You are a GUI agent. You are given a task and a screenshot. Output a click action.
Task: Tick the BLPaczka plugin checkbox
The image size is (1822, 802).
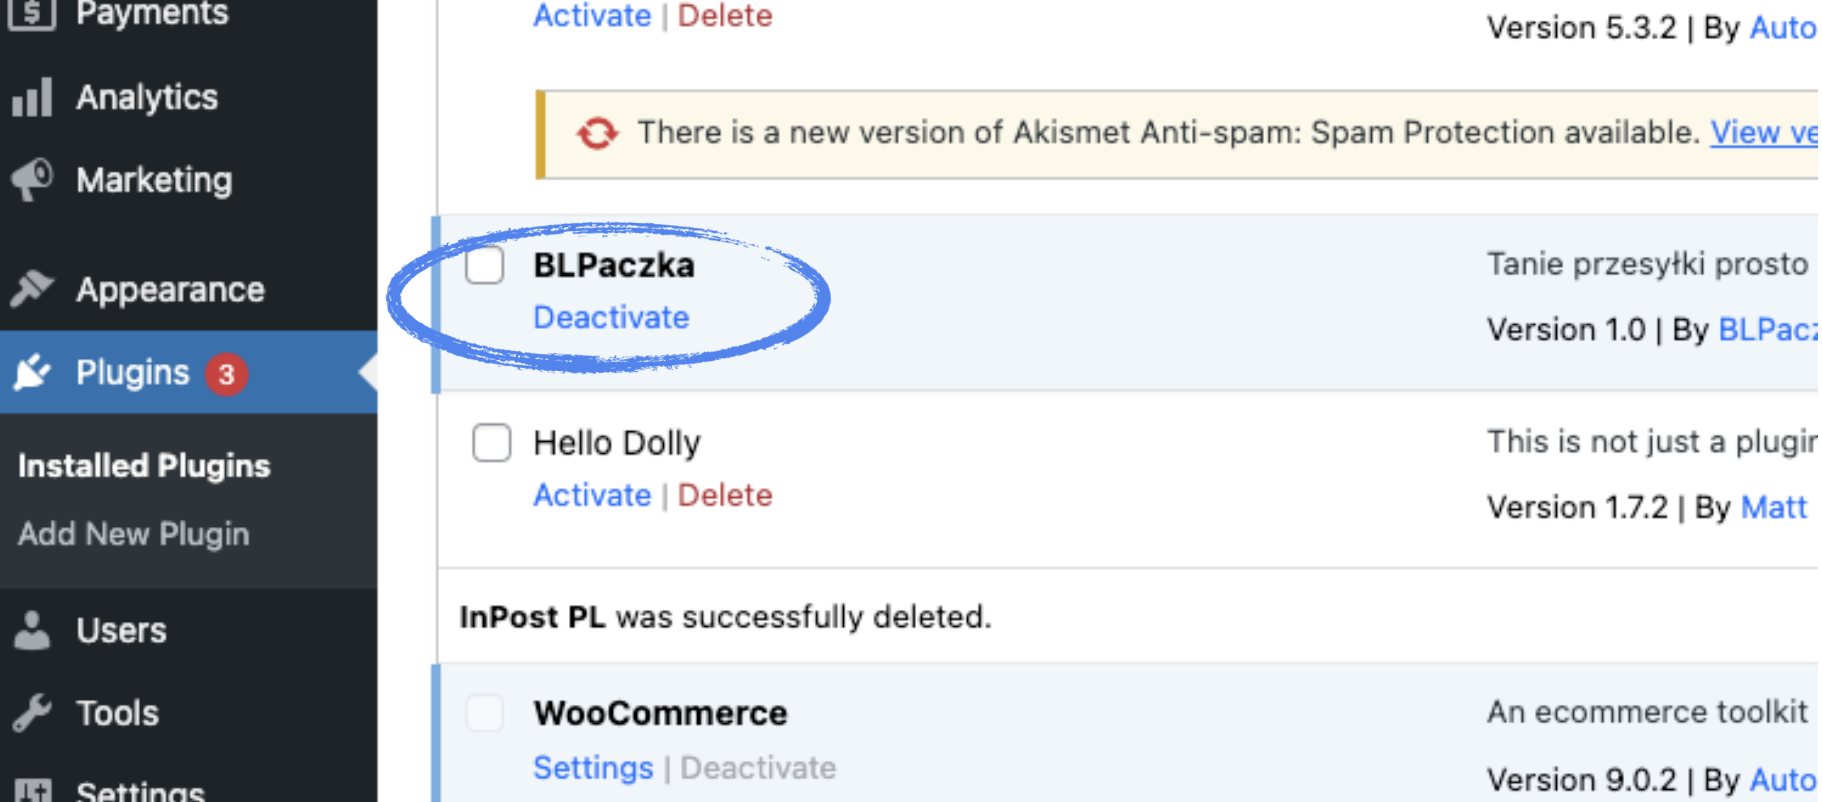[485, 265]
